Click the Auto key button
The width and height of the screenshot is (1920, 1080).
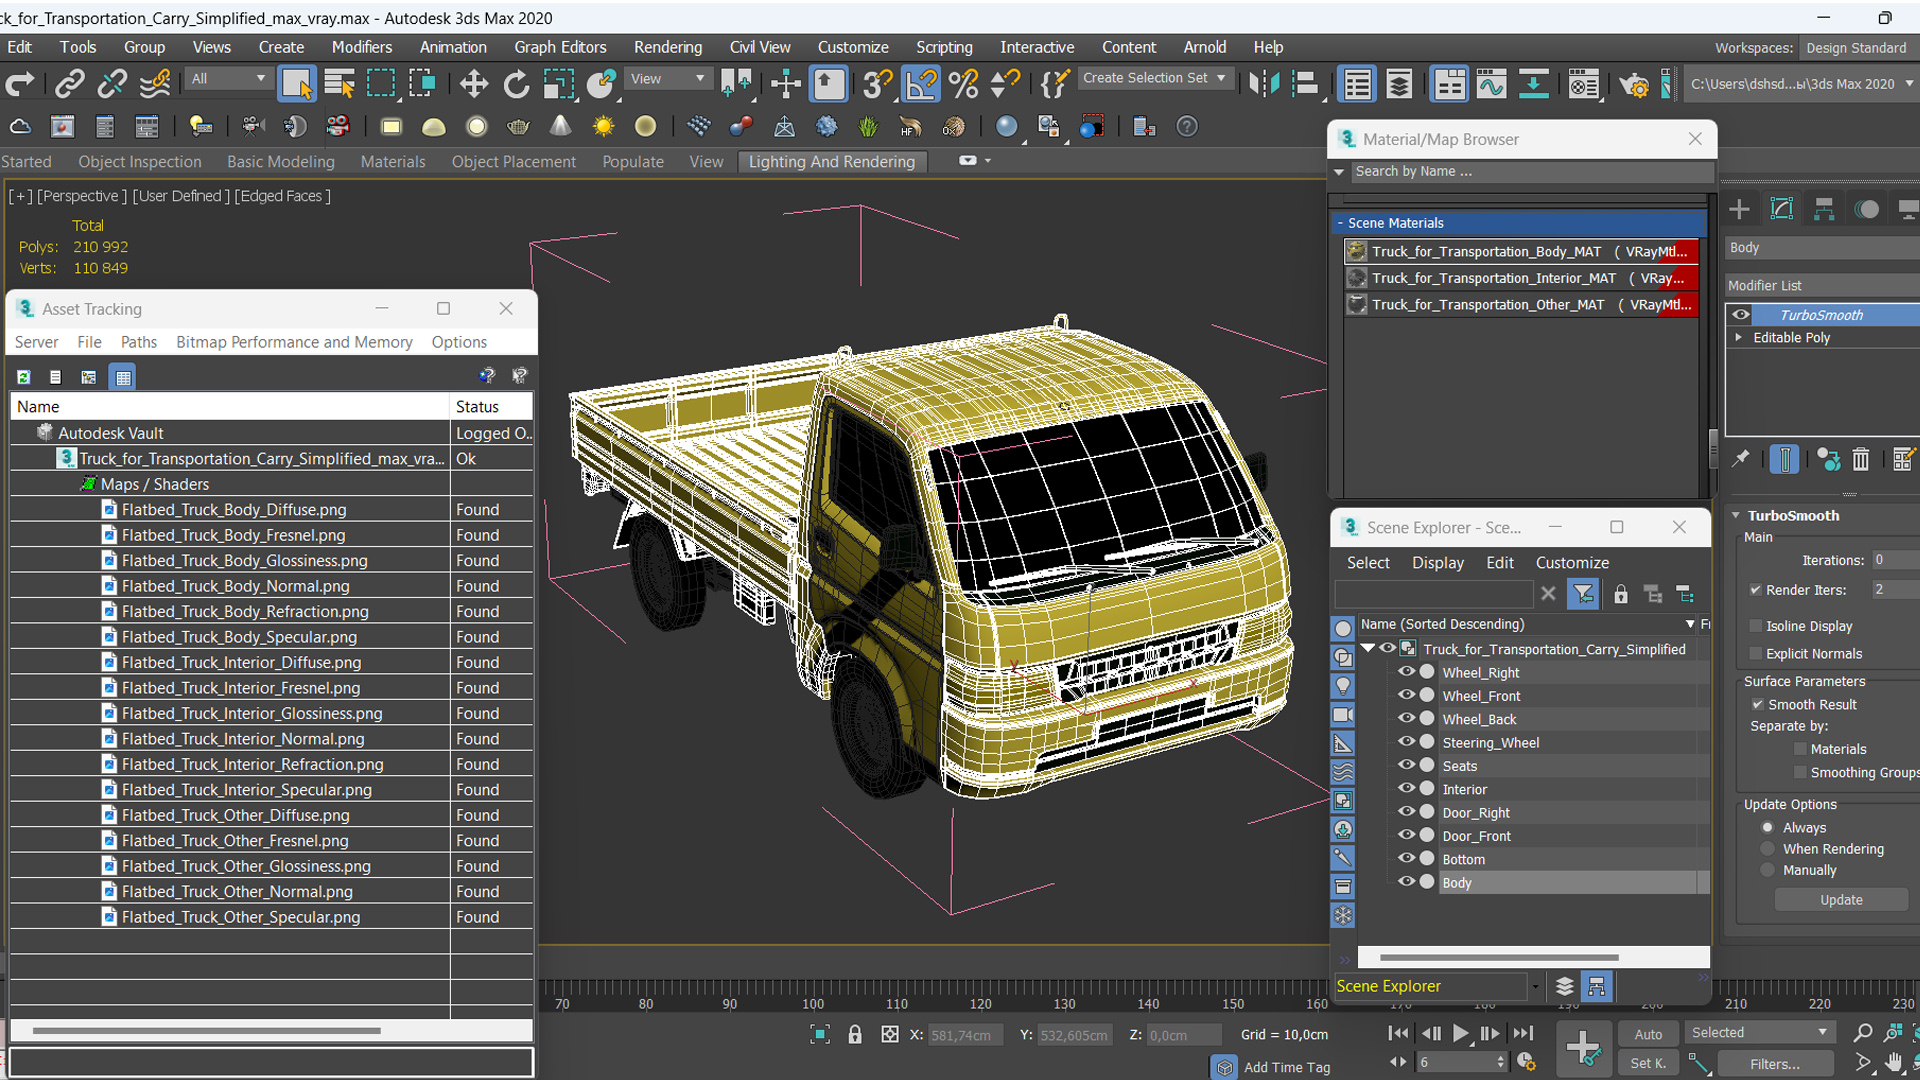pos(1648,1034)
